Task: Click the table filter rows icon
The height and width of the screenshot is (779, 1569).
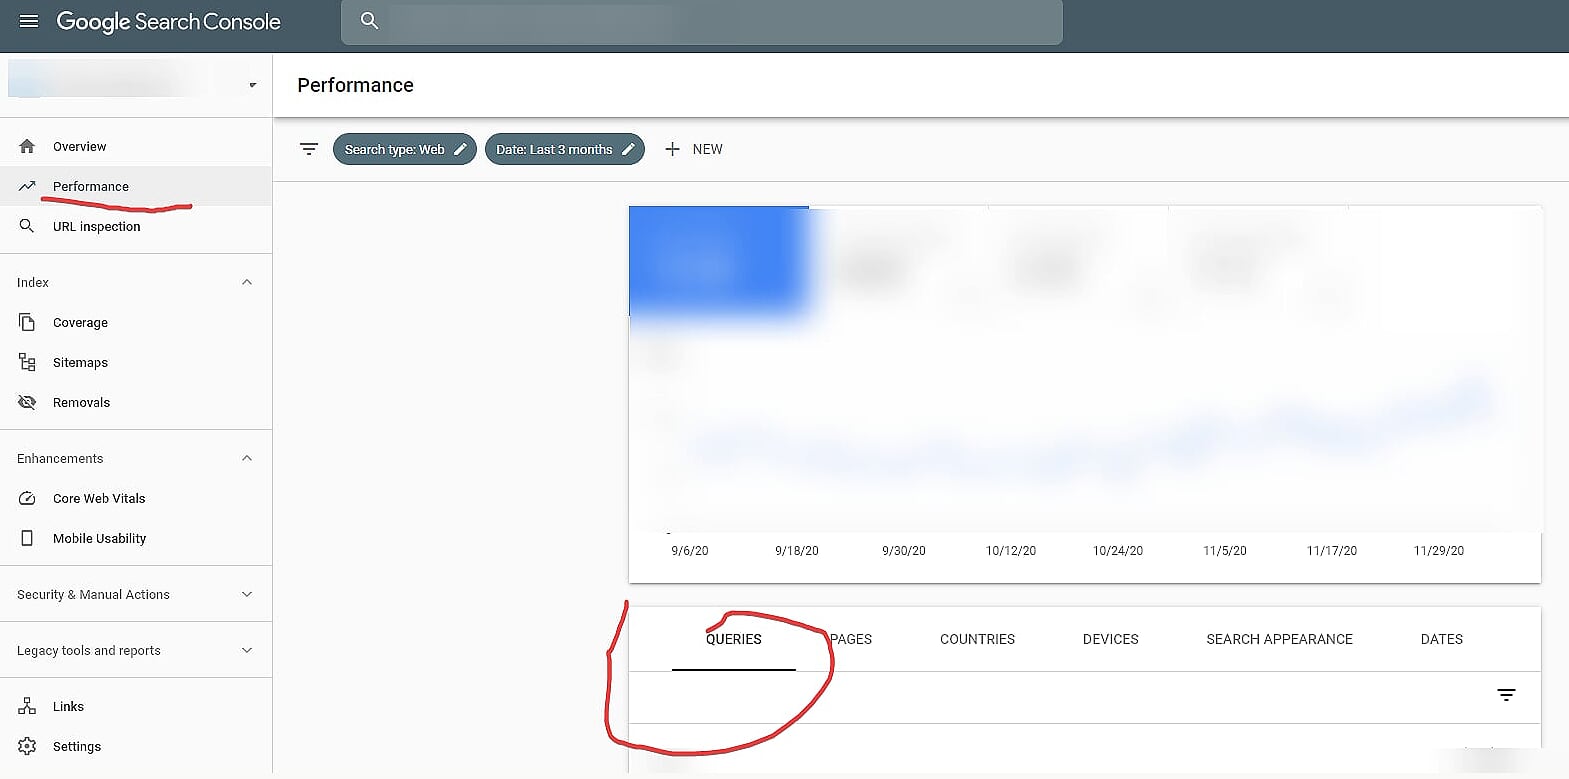Action: [1506, 695]
